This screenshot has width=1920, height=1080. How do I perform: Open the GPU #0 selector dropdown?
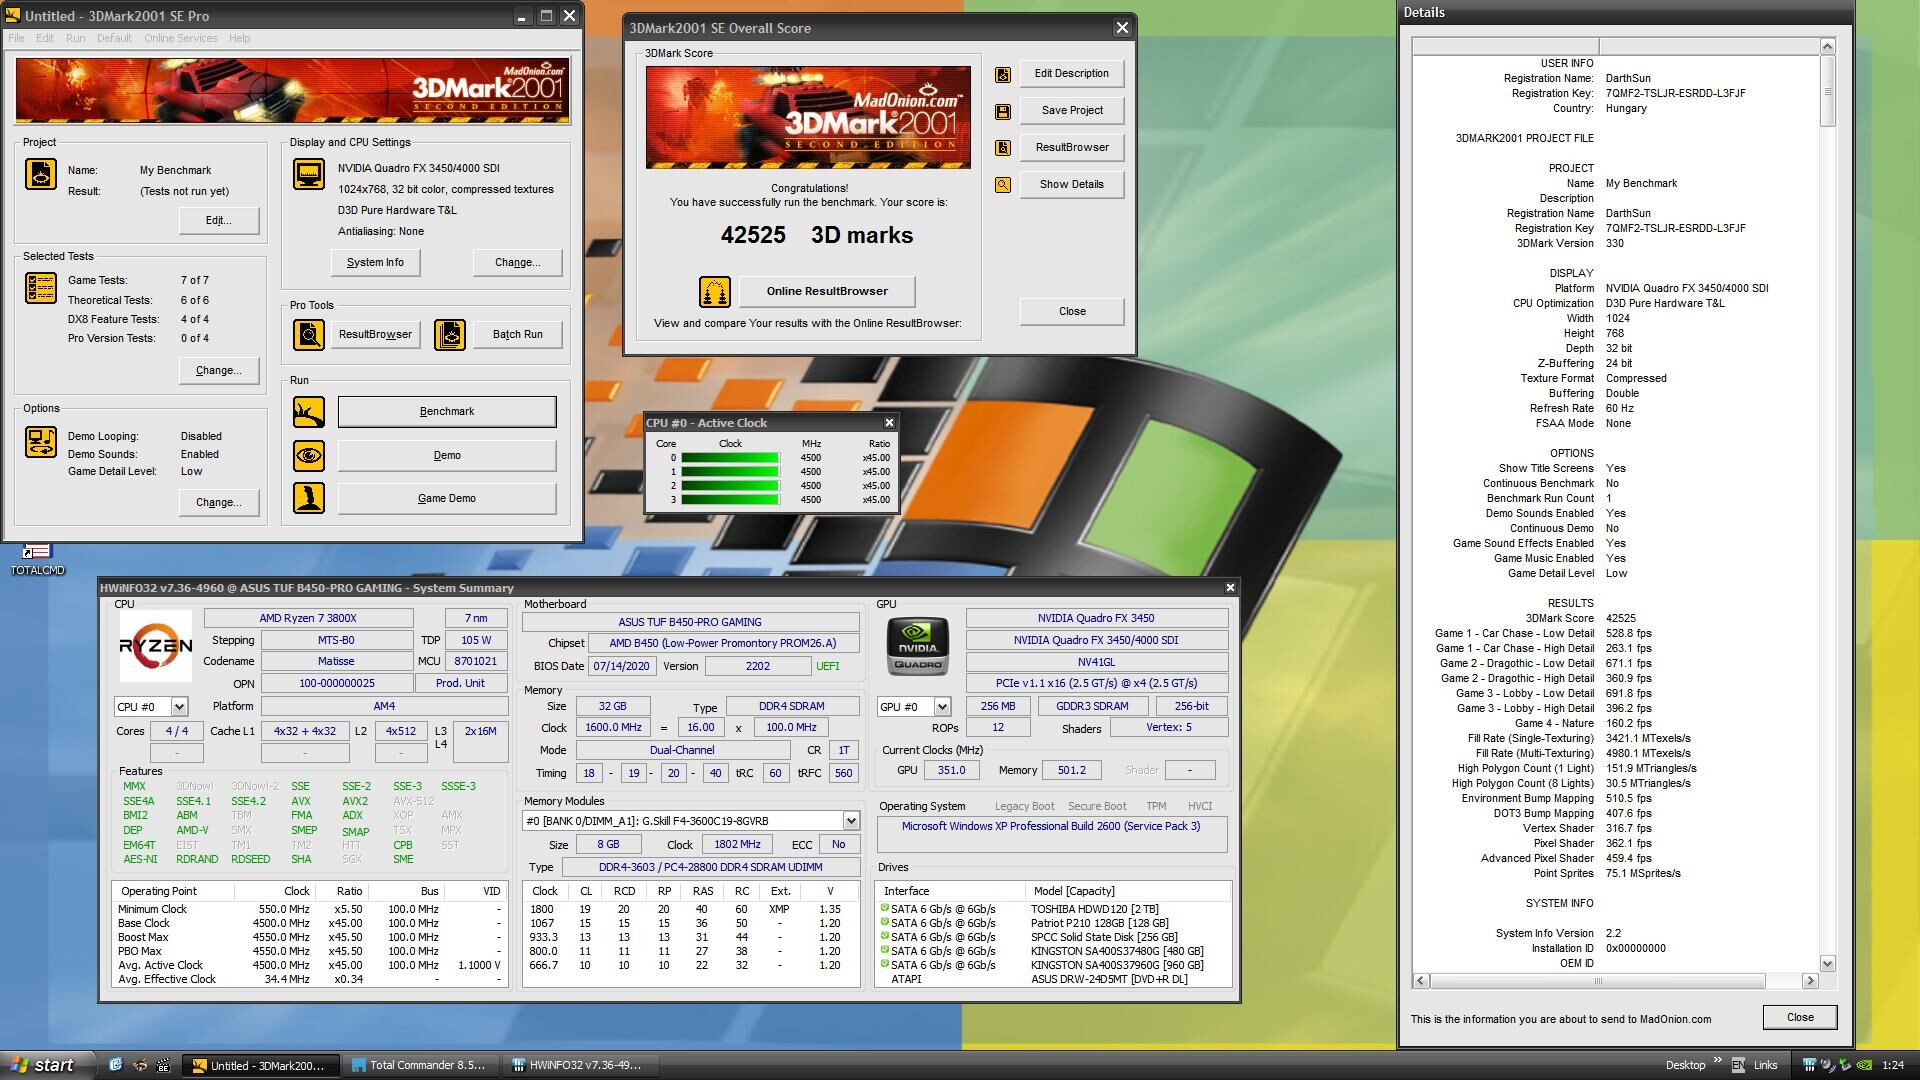[x=942, y=707]
